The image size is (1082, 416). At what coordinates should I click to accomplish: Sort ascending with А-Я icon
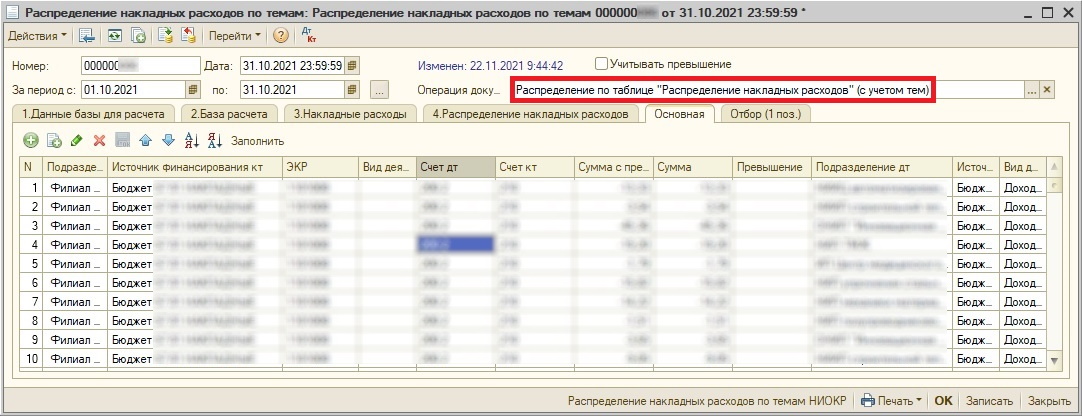coord(191,141)
